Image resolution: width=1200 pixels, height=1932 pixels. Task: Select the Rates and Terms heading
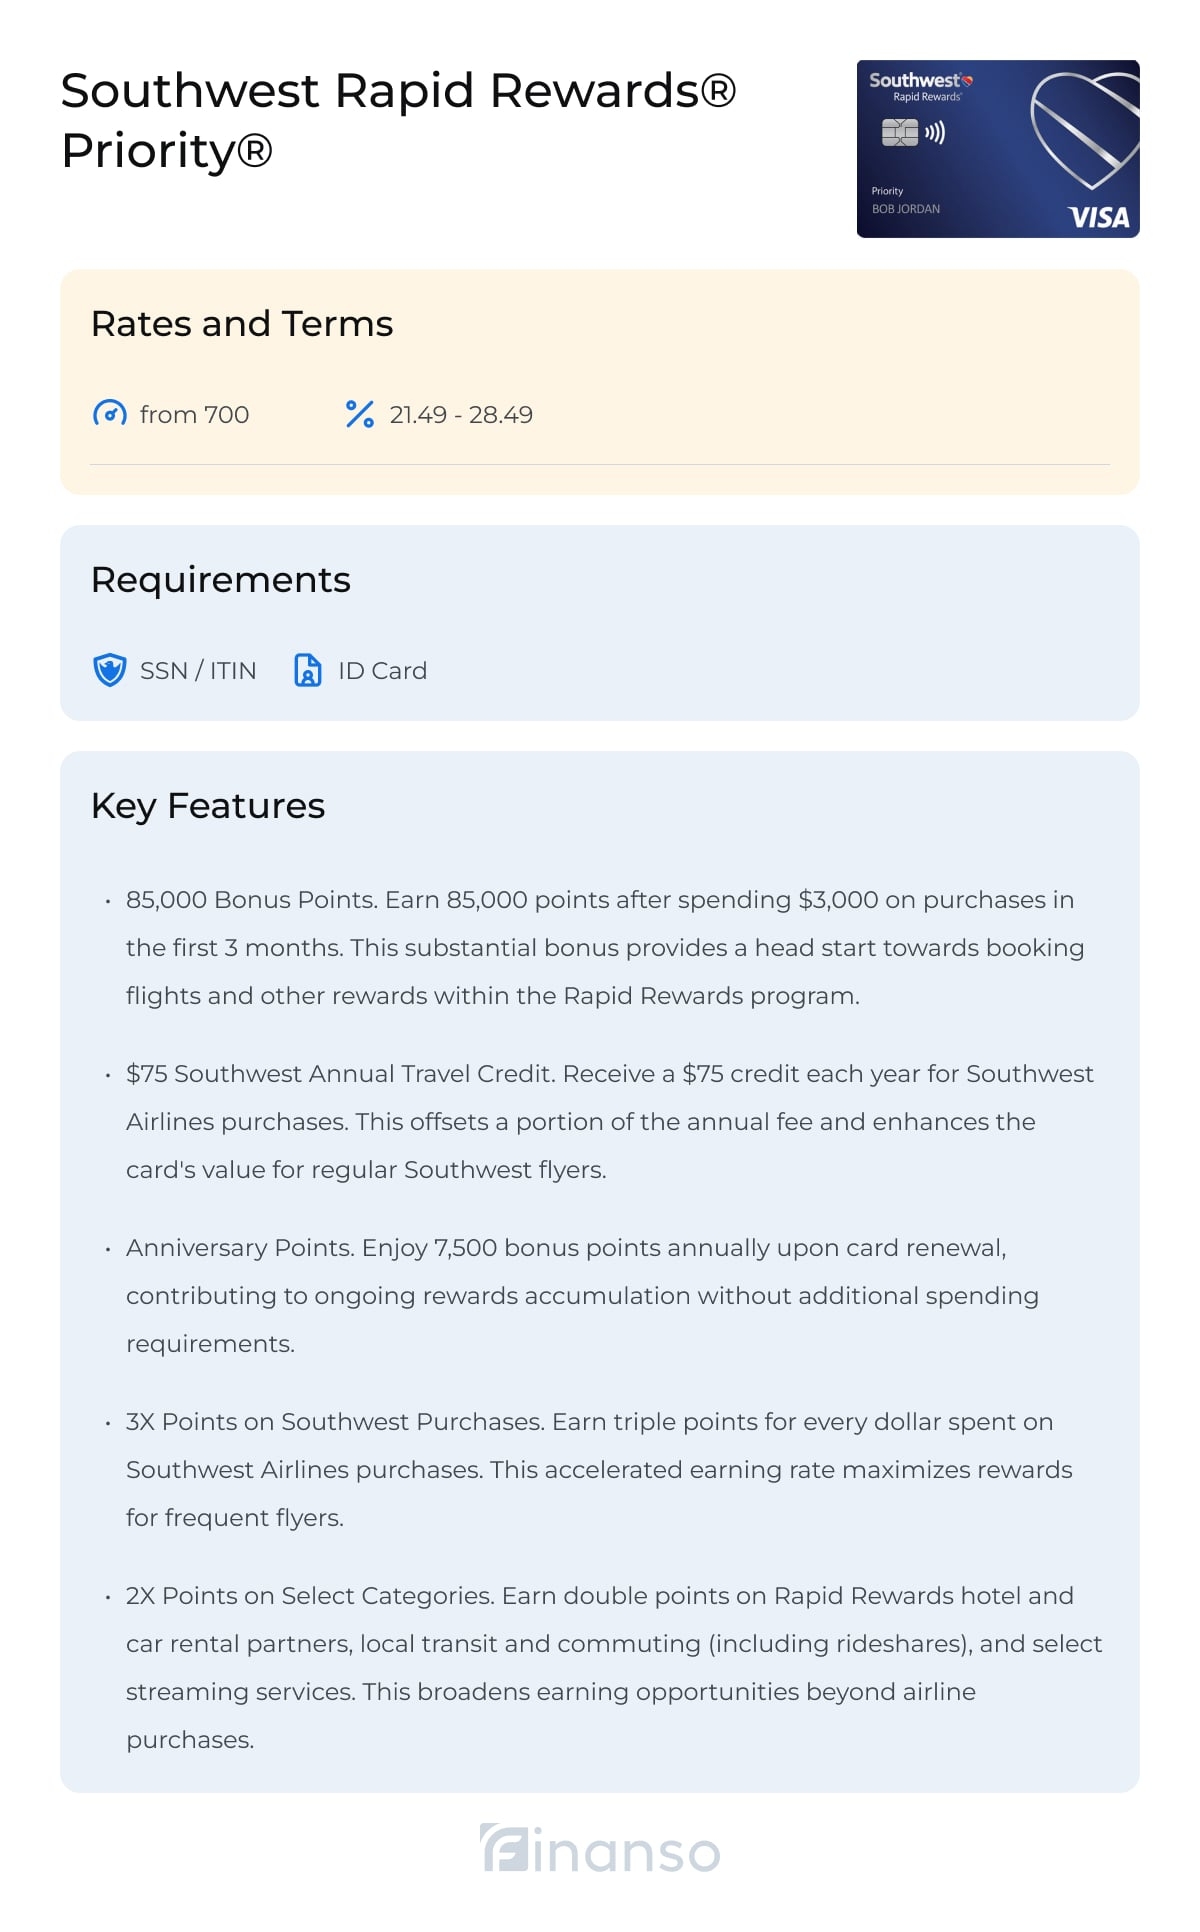click(242, 324)
